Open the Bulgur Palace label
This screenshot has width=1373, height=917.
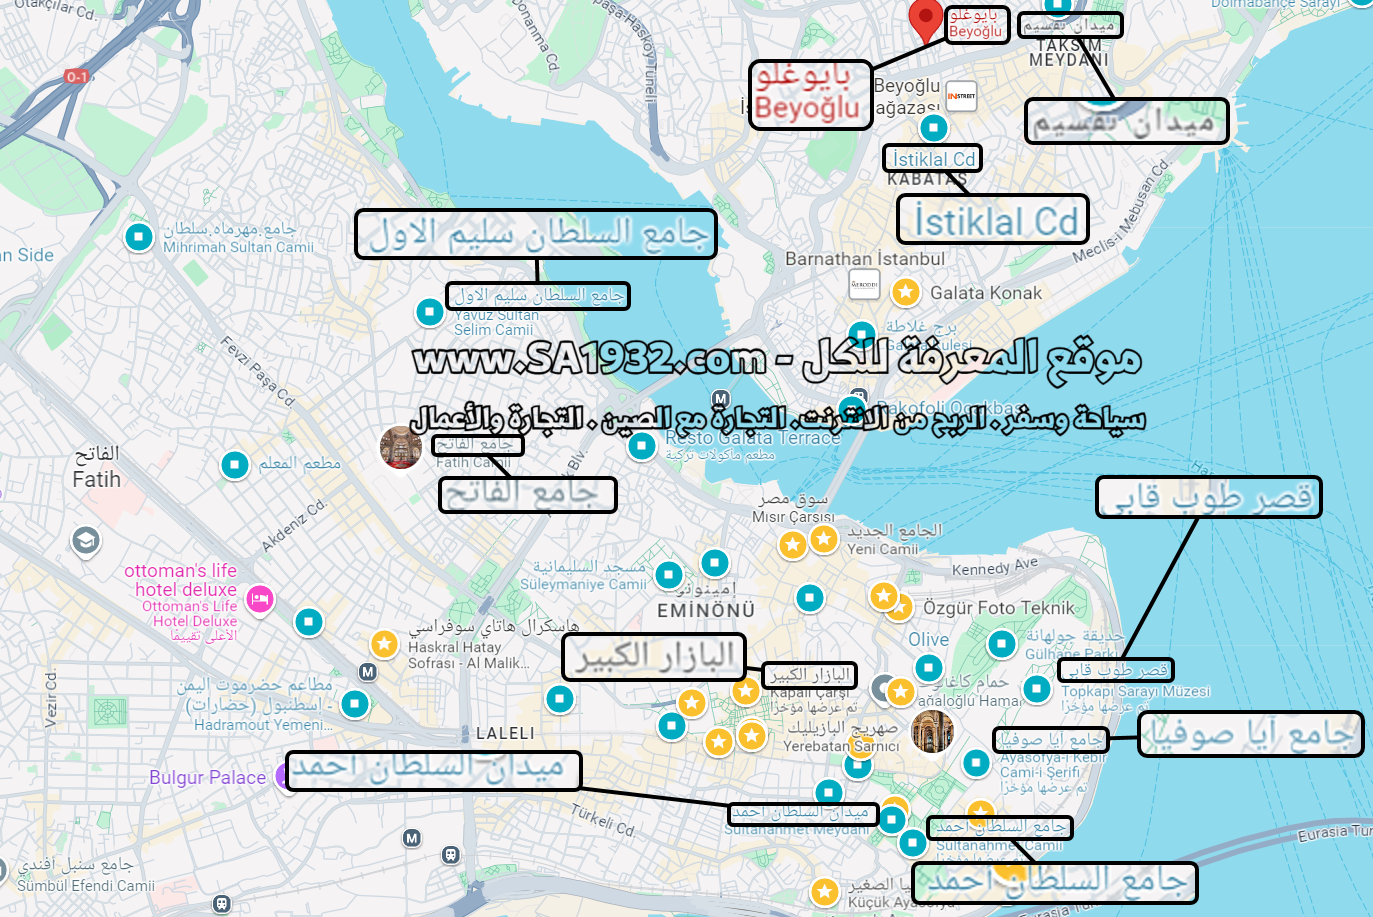coord(208,777)
